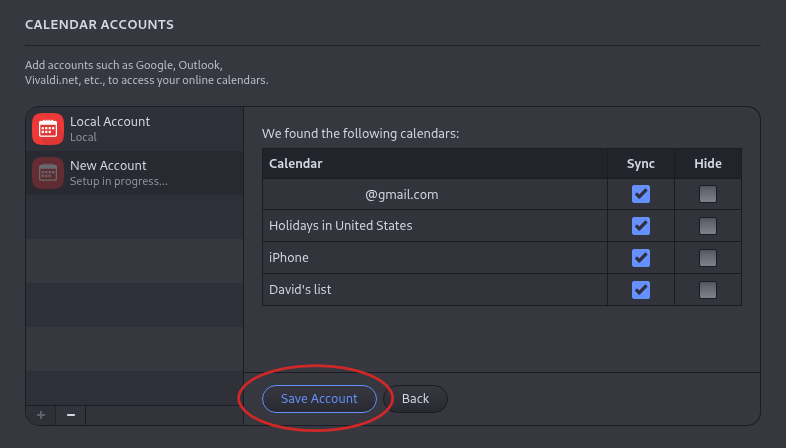This screenshot has height=448, width=786.
Task: Toggle Sync checkbox for iPhone calendar
Action: coord(641,258)
